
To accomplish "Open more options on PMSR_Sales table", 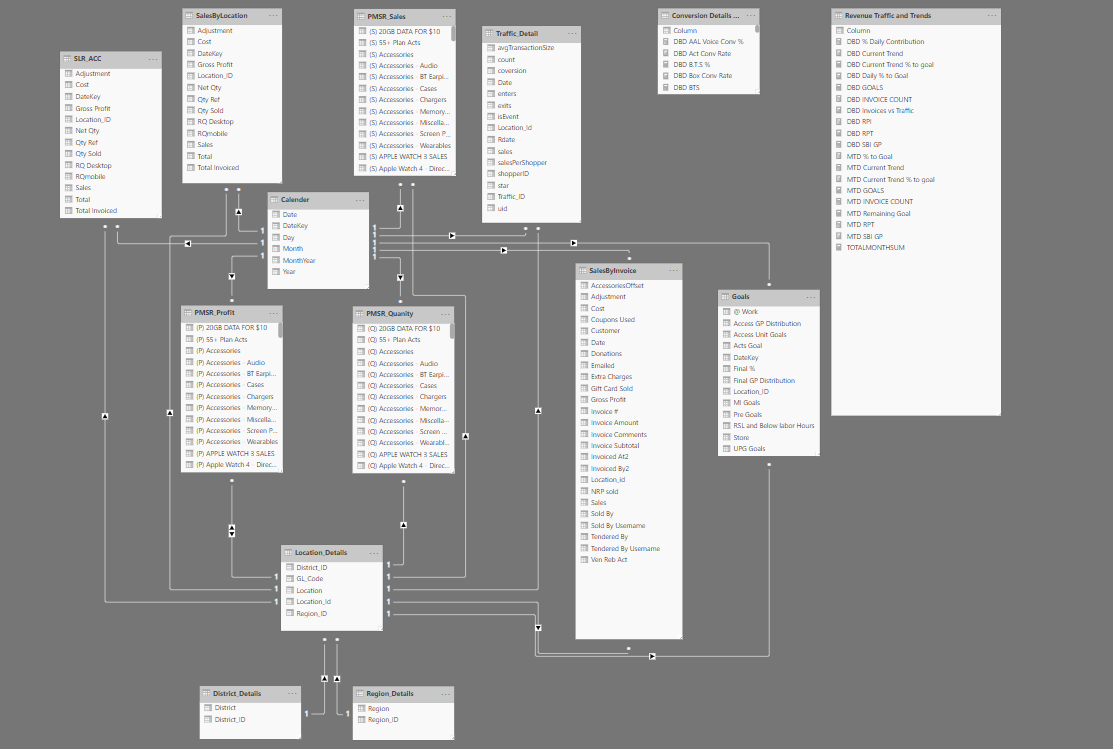I will tap(446, 16).
